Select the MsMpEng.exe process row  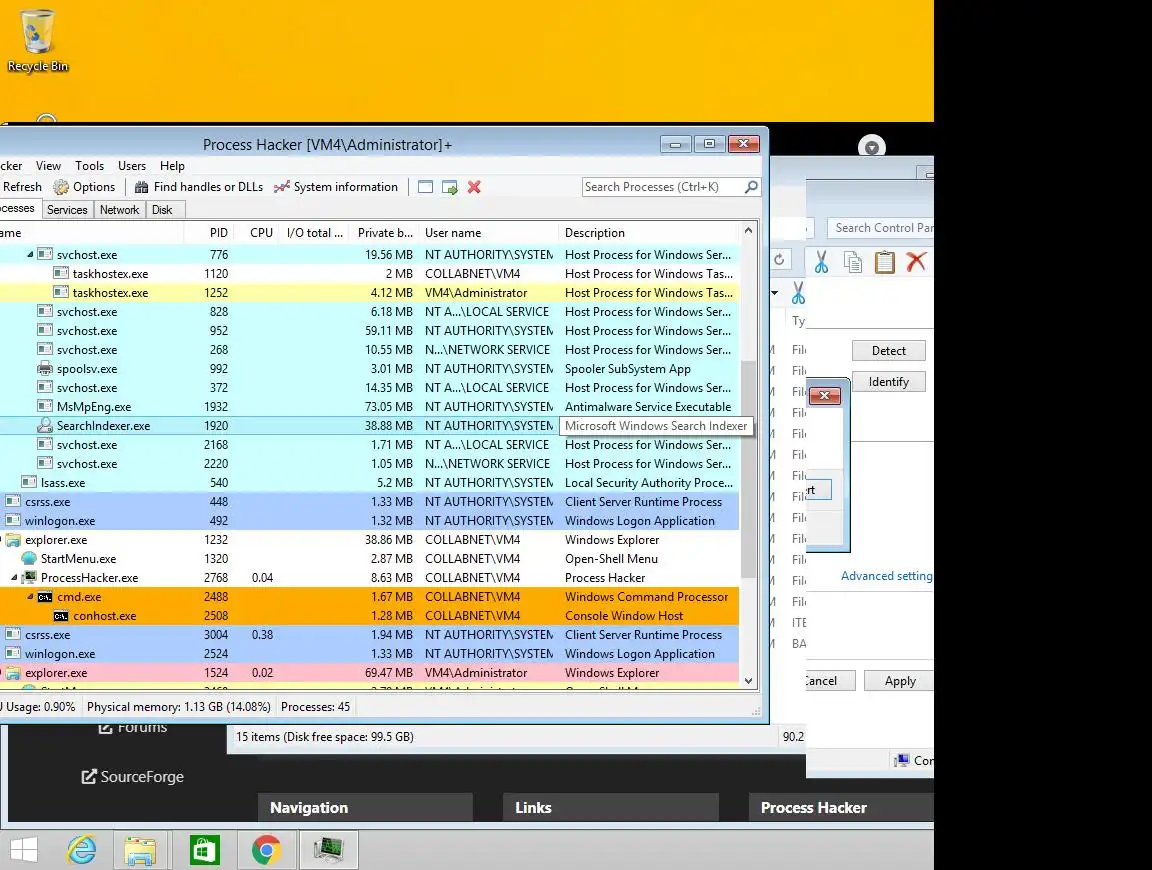[370, 406]
